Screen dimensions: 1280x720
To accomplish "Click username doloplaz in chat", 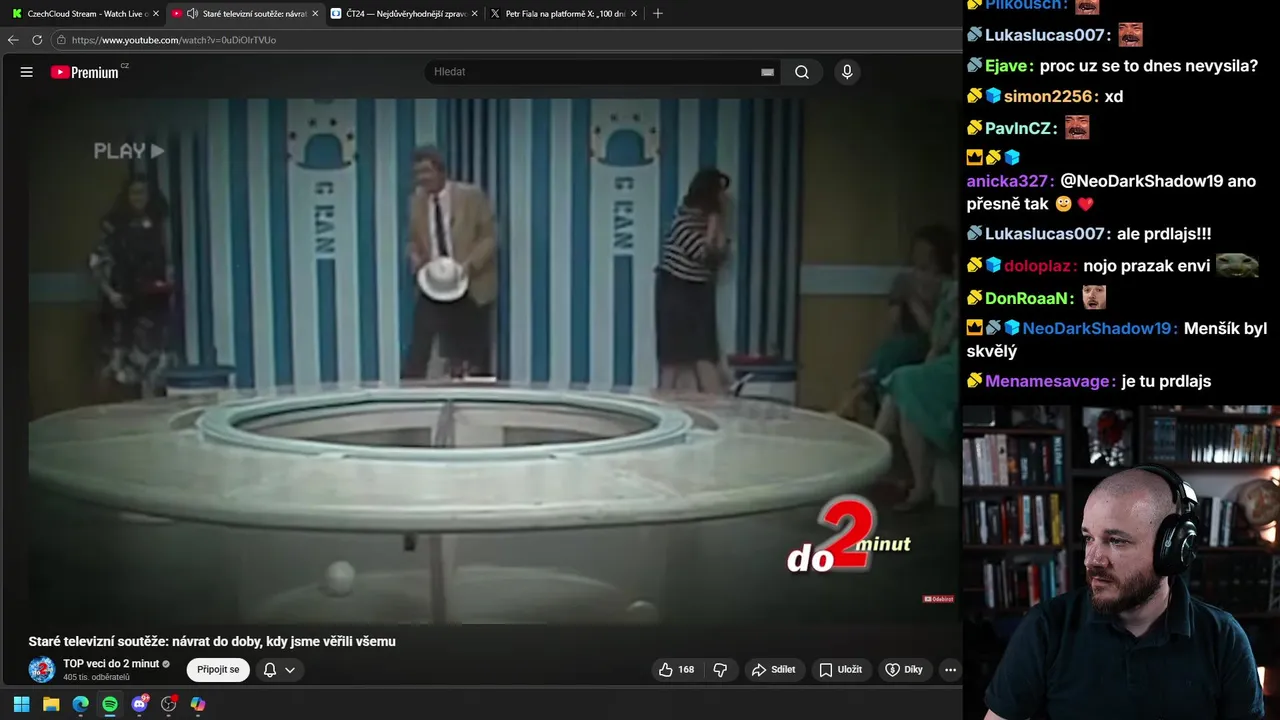I will click(1040, 266).
